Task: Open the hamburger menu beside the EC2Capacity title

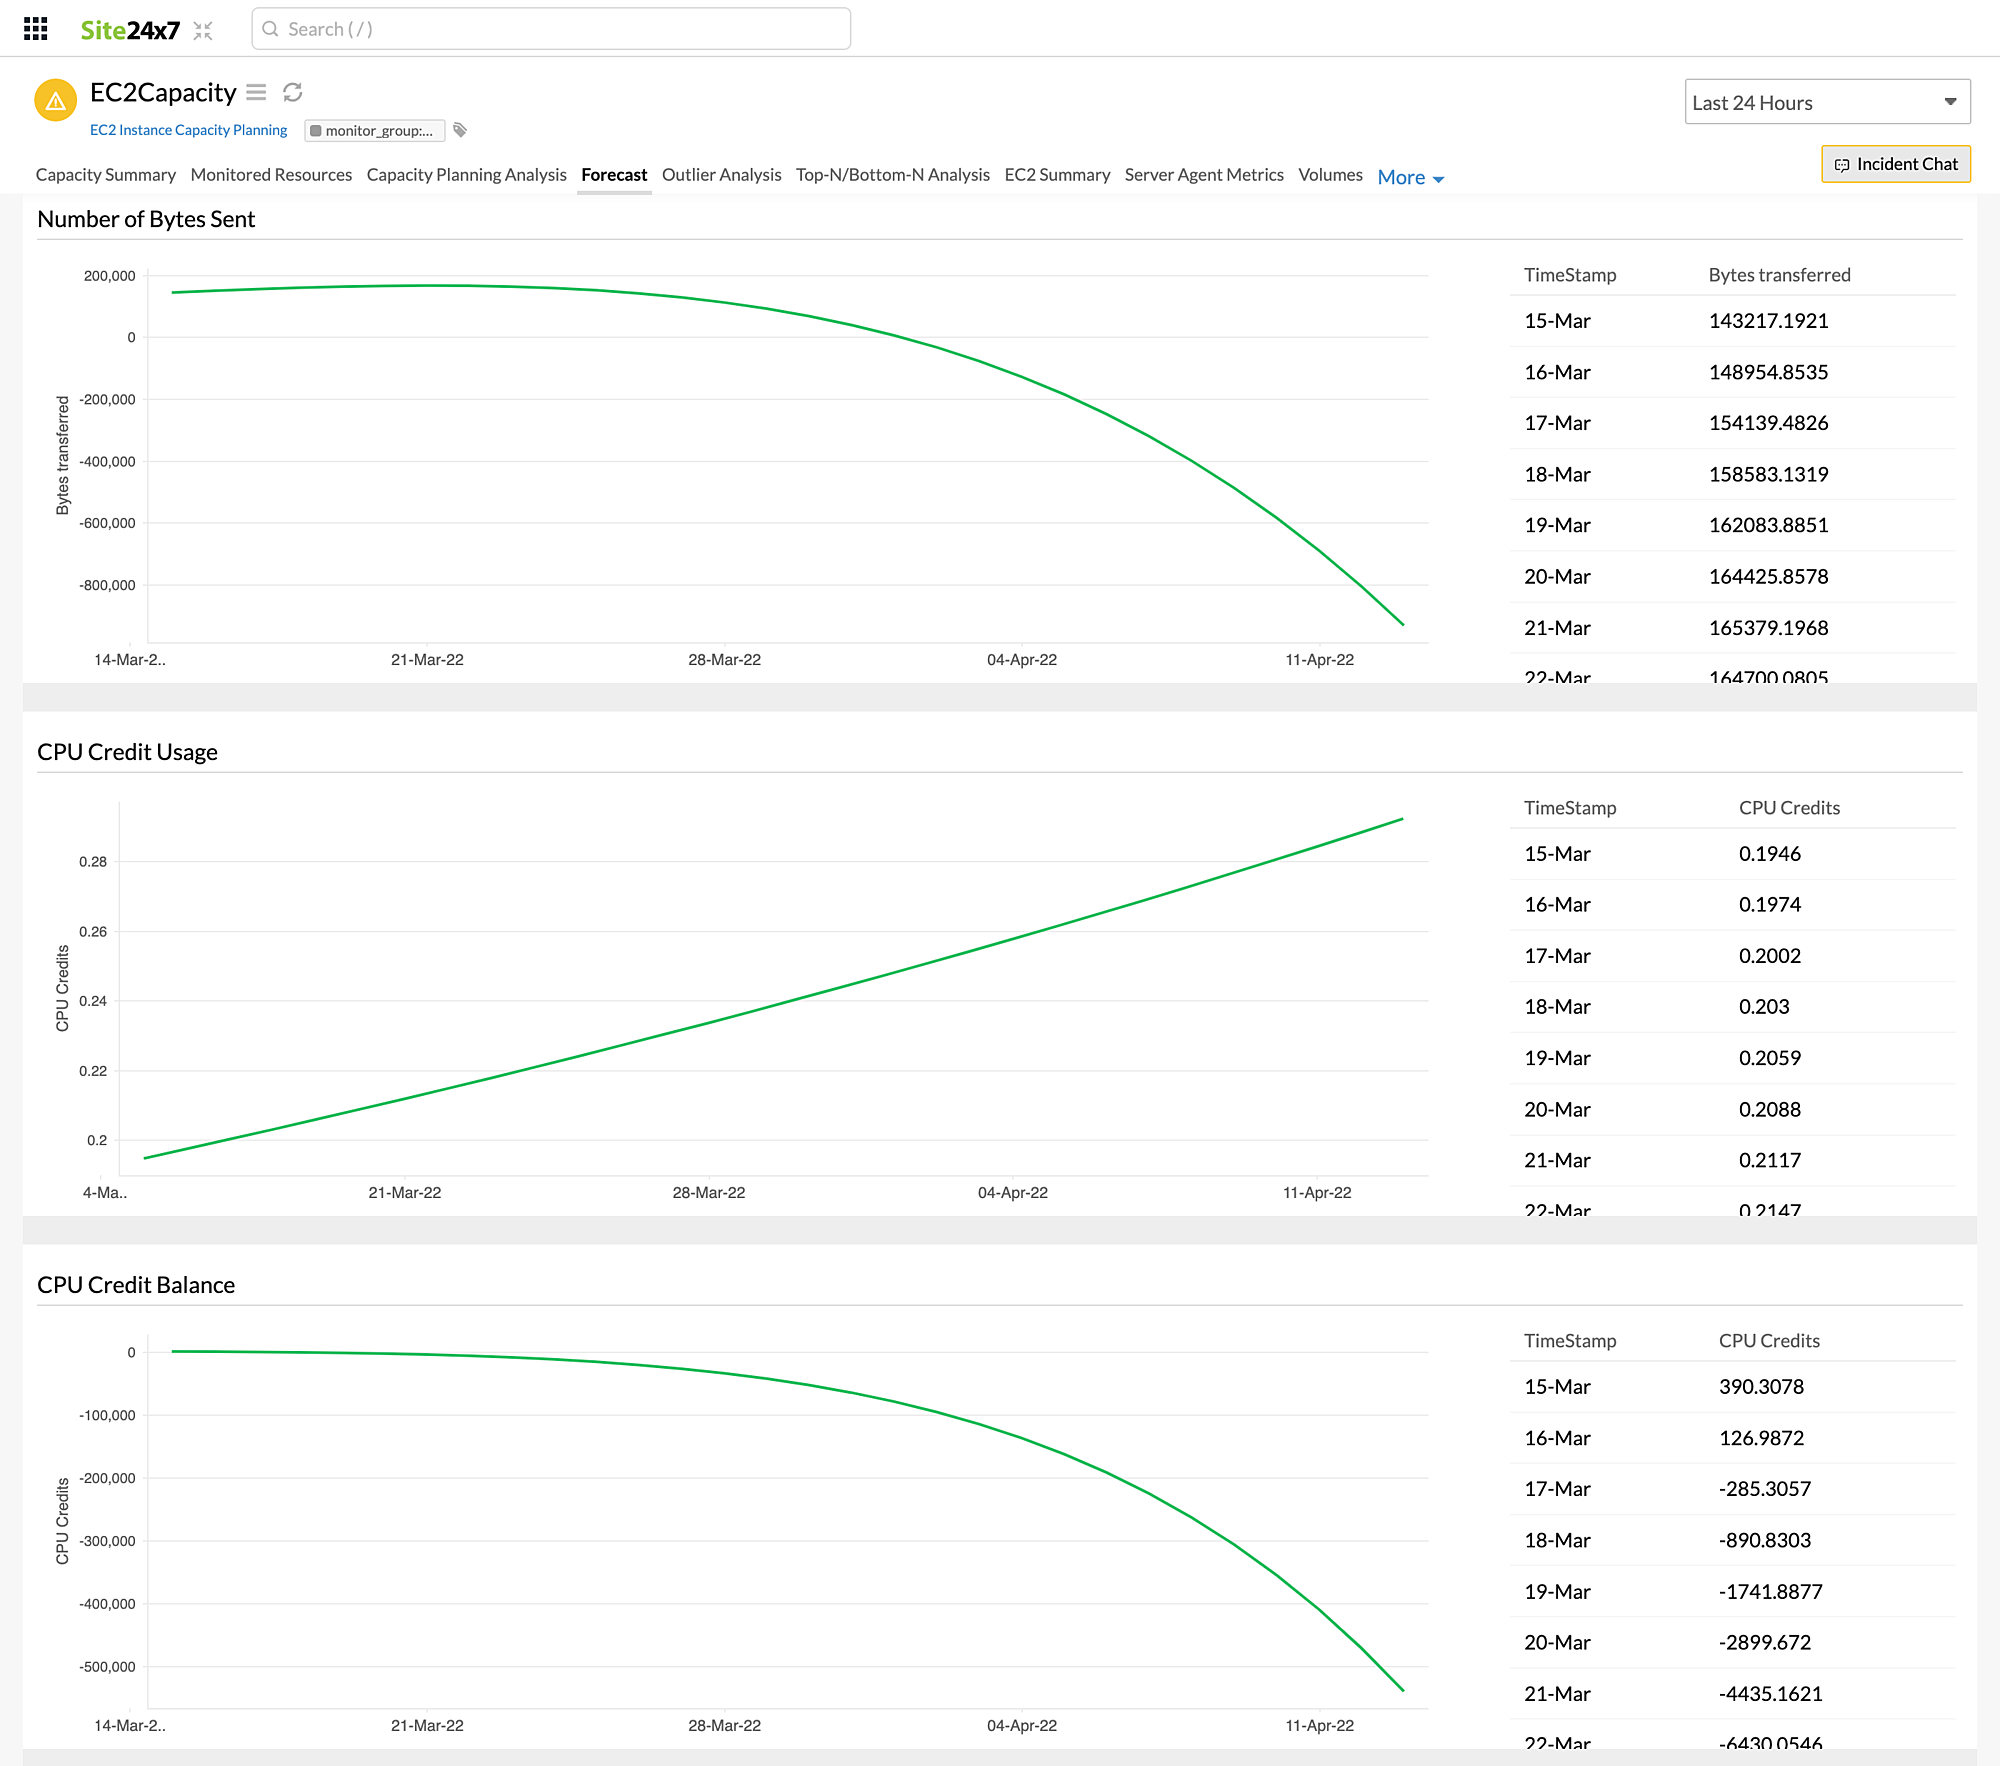Action: [x=257, y=92]
